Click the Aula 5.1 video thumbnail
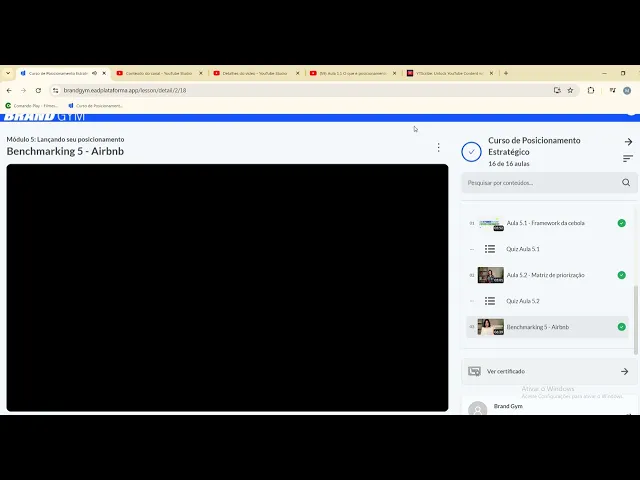The height and width of the screenshot is (480, 640). pyautogui.click(x=491, y=223)
